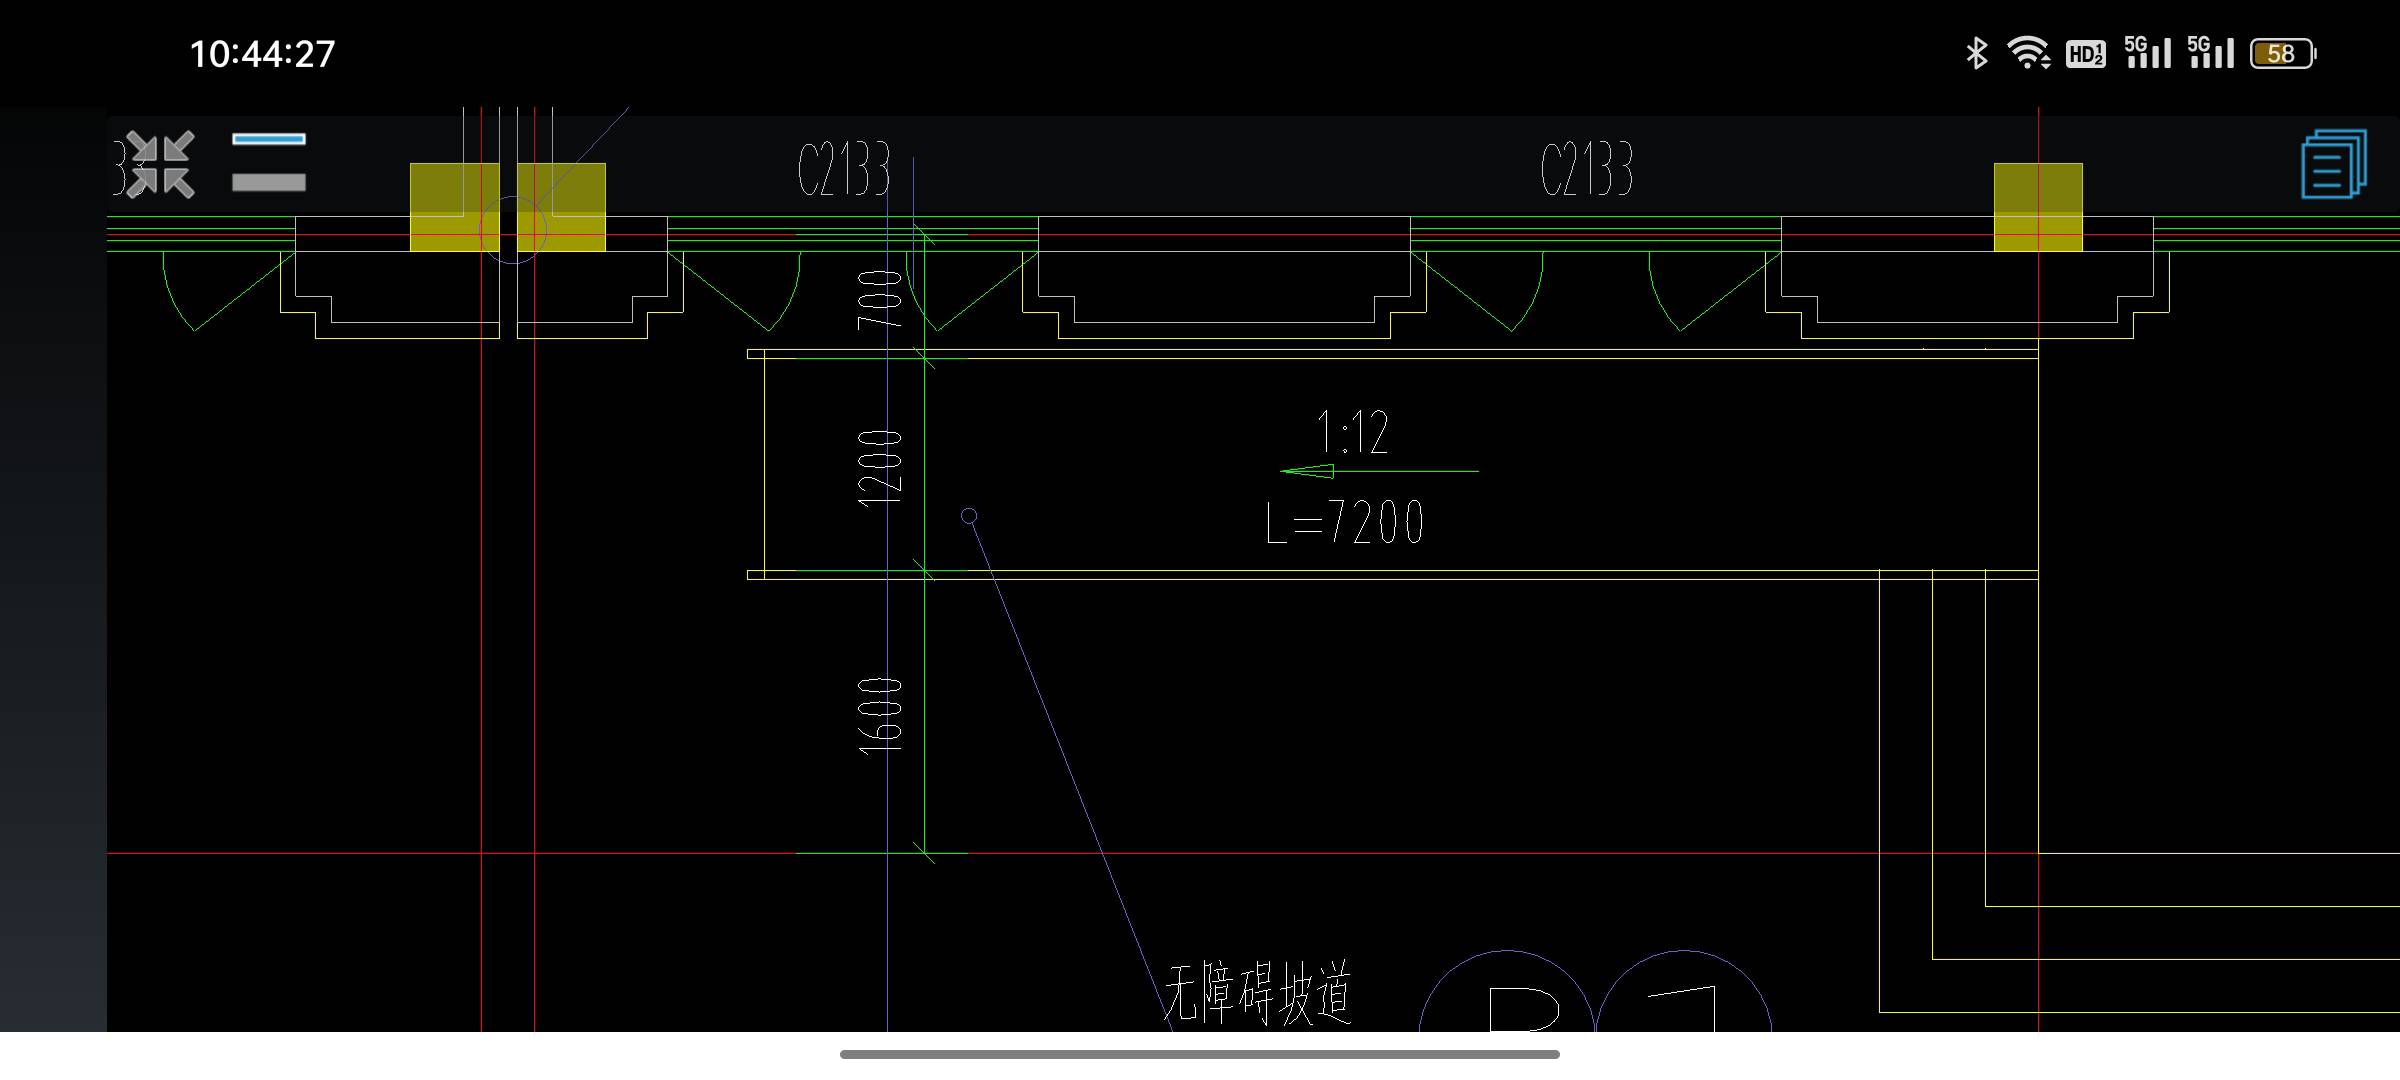This screenshot has height=1080, width=2400.
Task: Select the 无障碍坡道 annotation text
Action: coord(1258,993)
